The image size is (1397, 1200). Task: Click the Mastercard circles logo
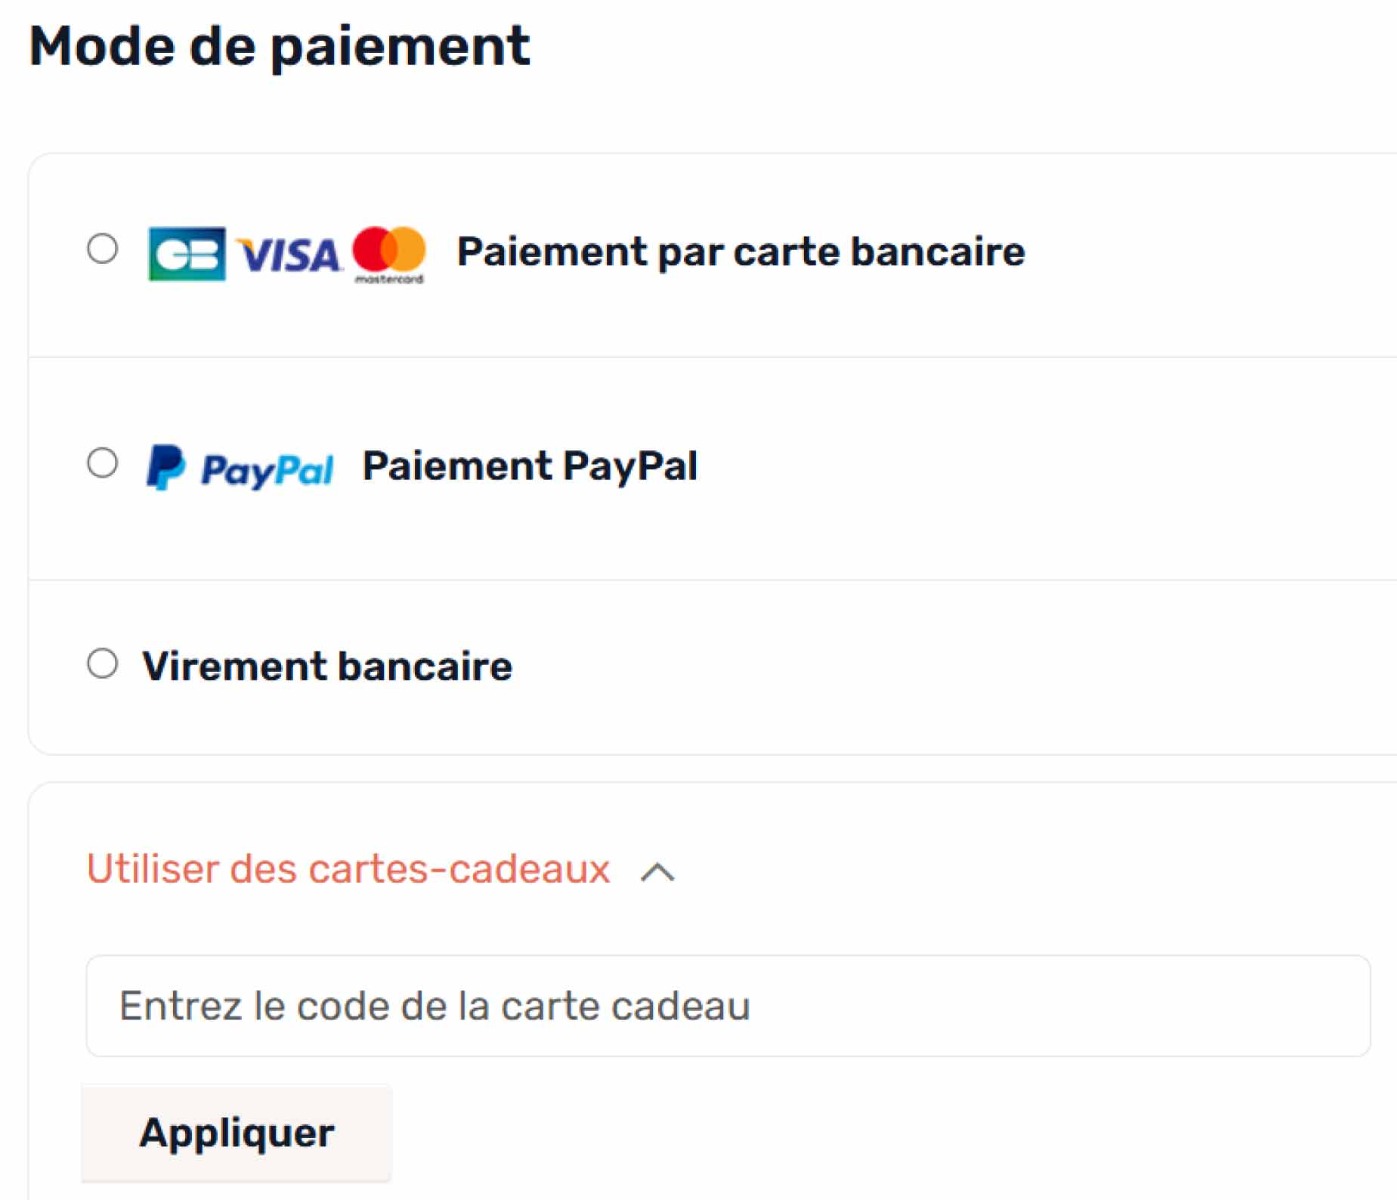(x=389, y=249)
